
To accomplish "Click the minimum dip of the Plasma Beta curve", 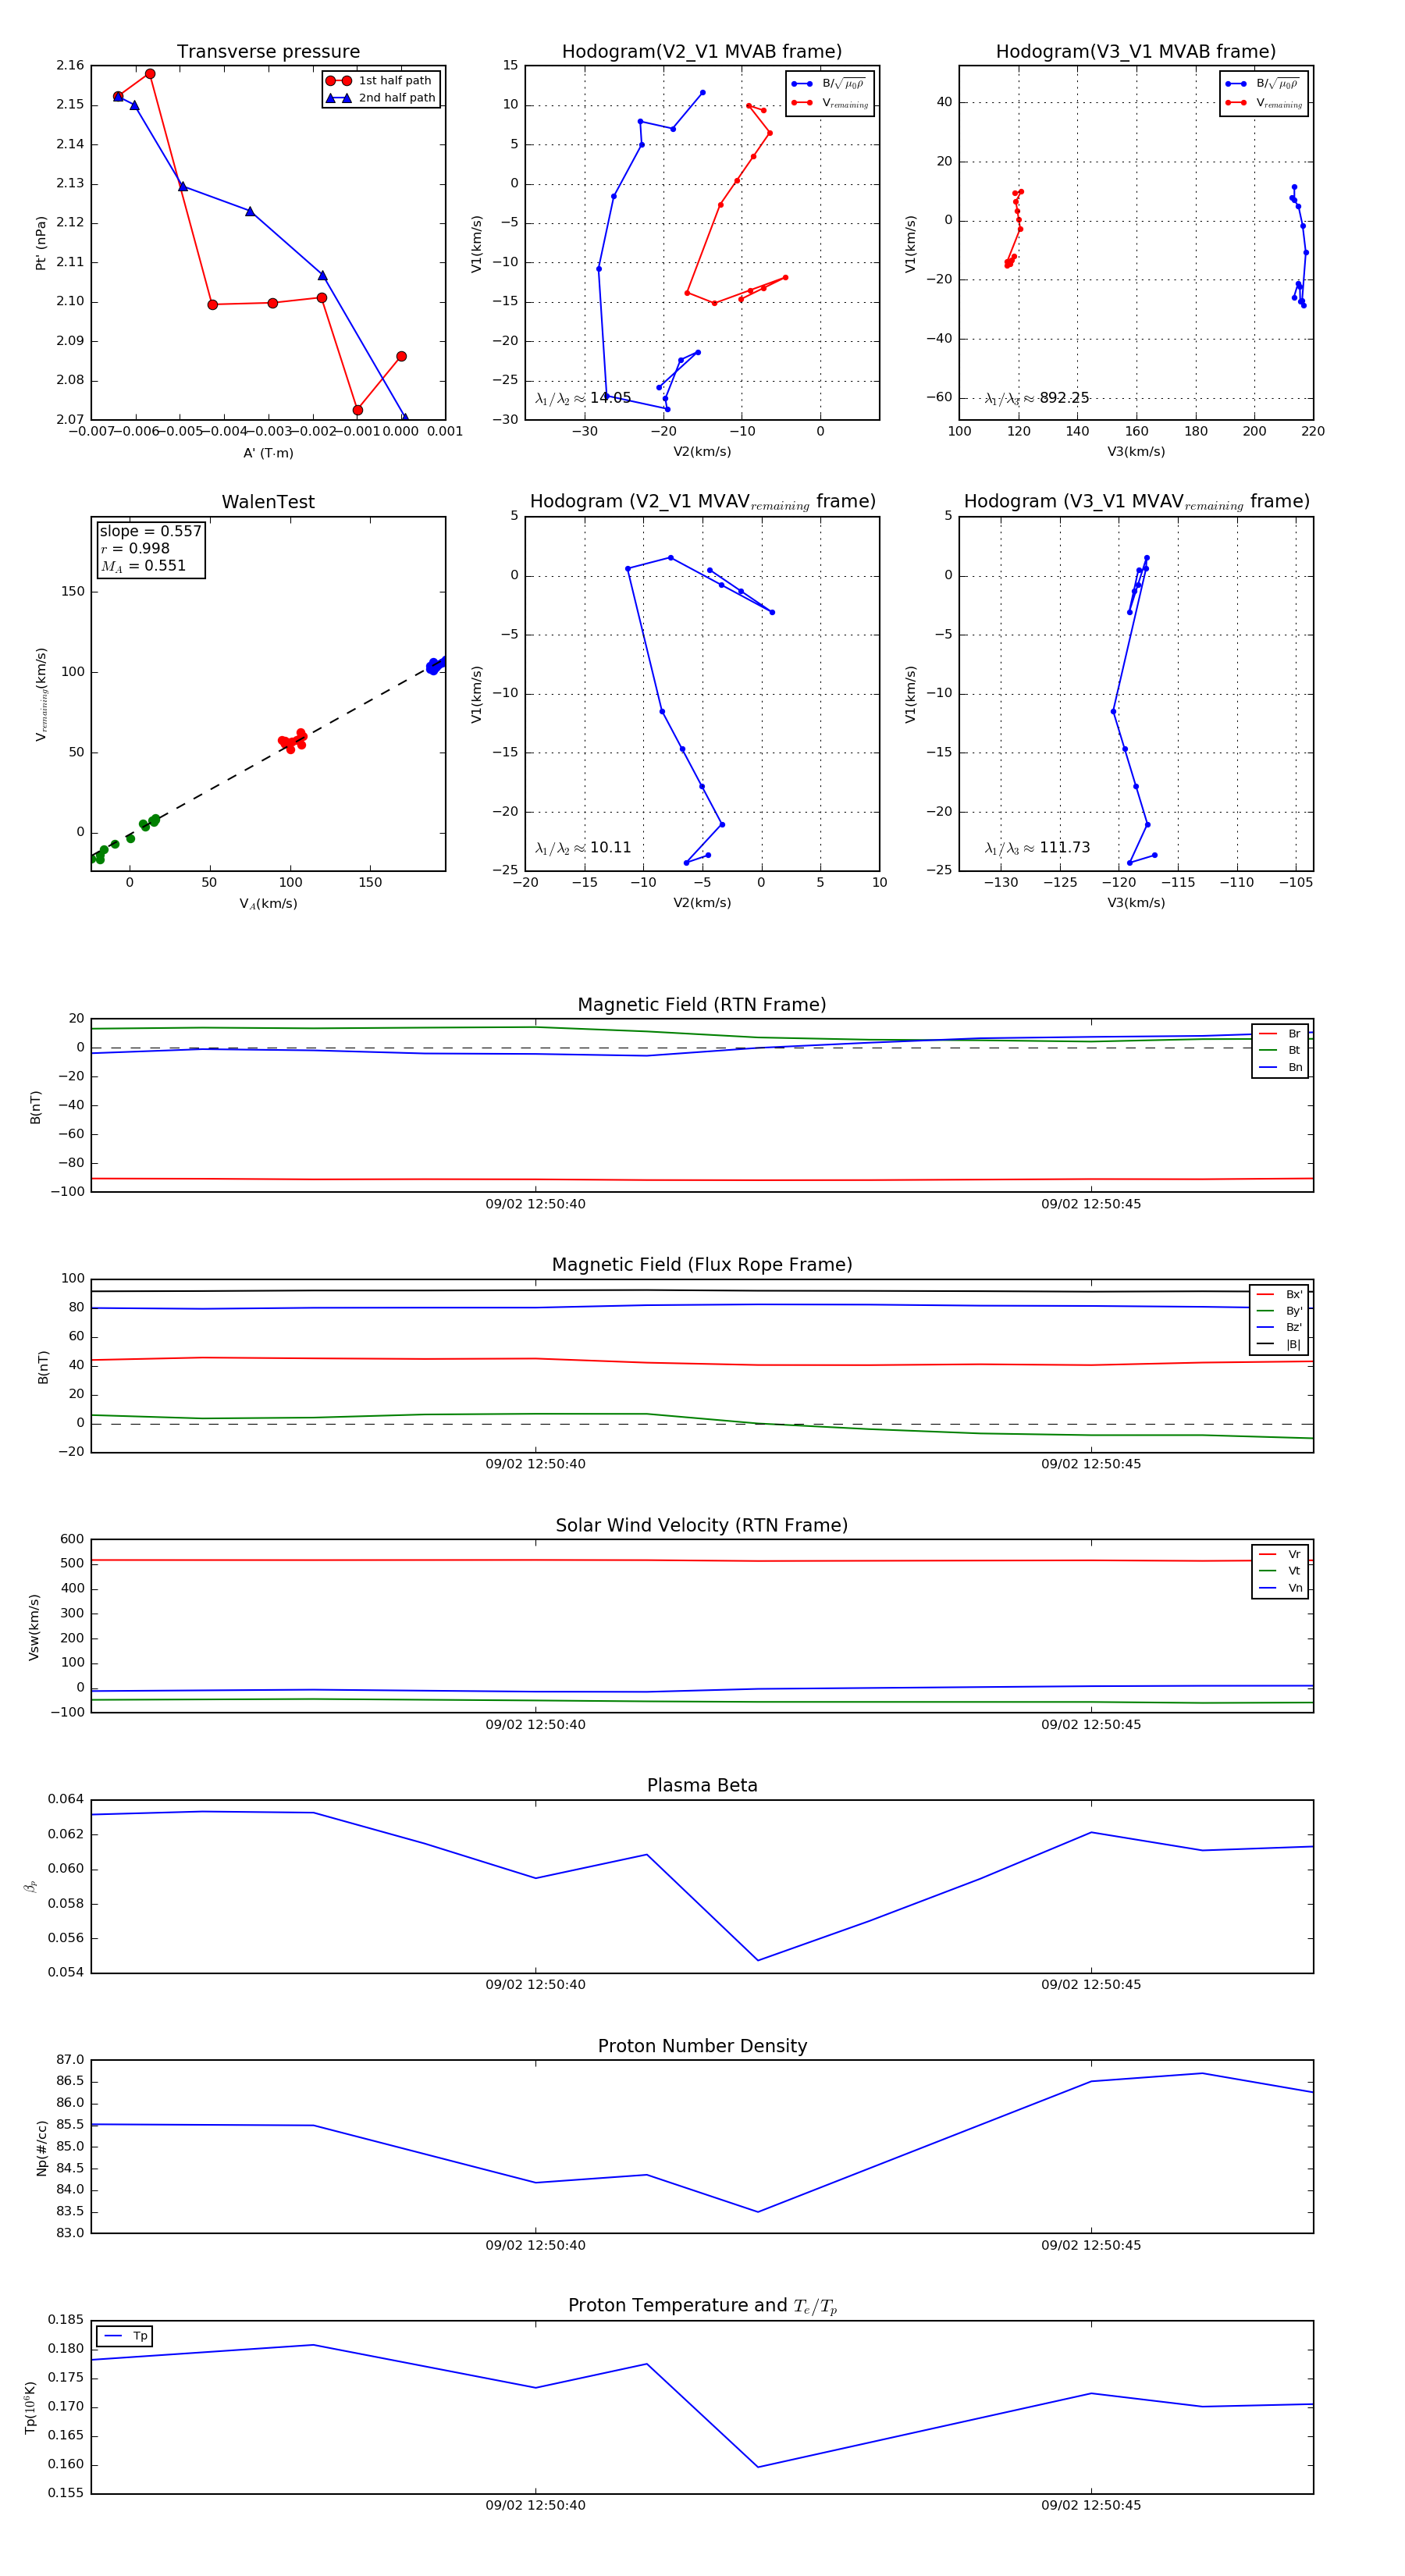I will tap(758, 1960).
